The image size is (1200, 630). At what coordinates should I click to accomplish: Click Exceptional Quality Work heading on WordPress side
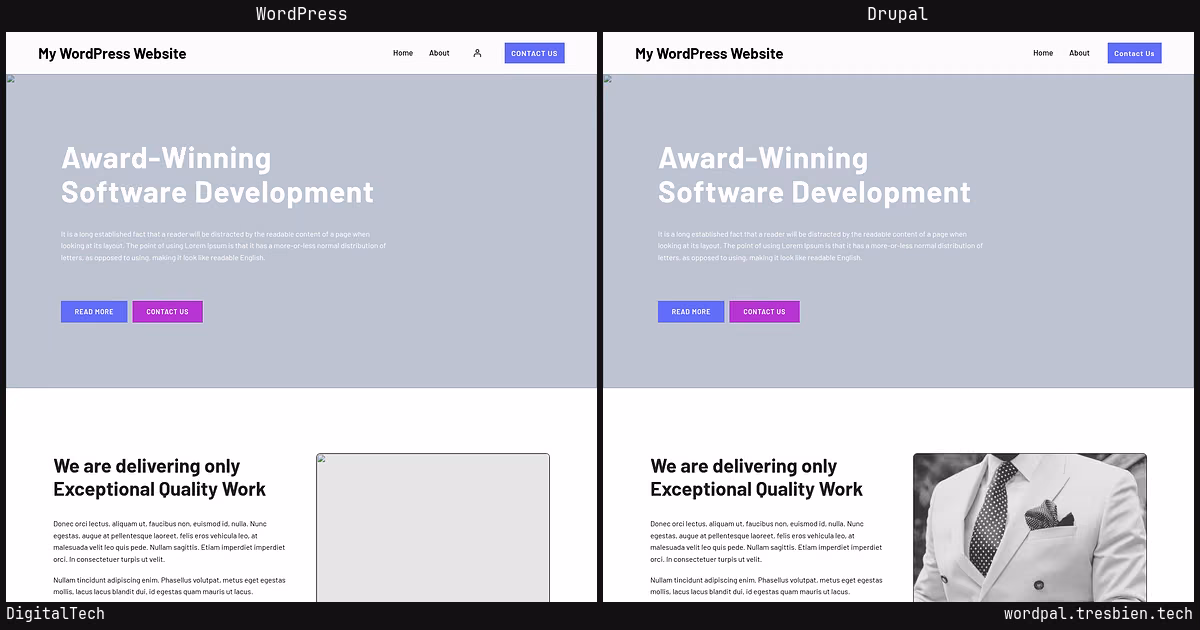pos(160,477)
